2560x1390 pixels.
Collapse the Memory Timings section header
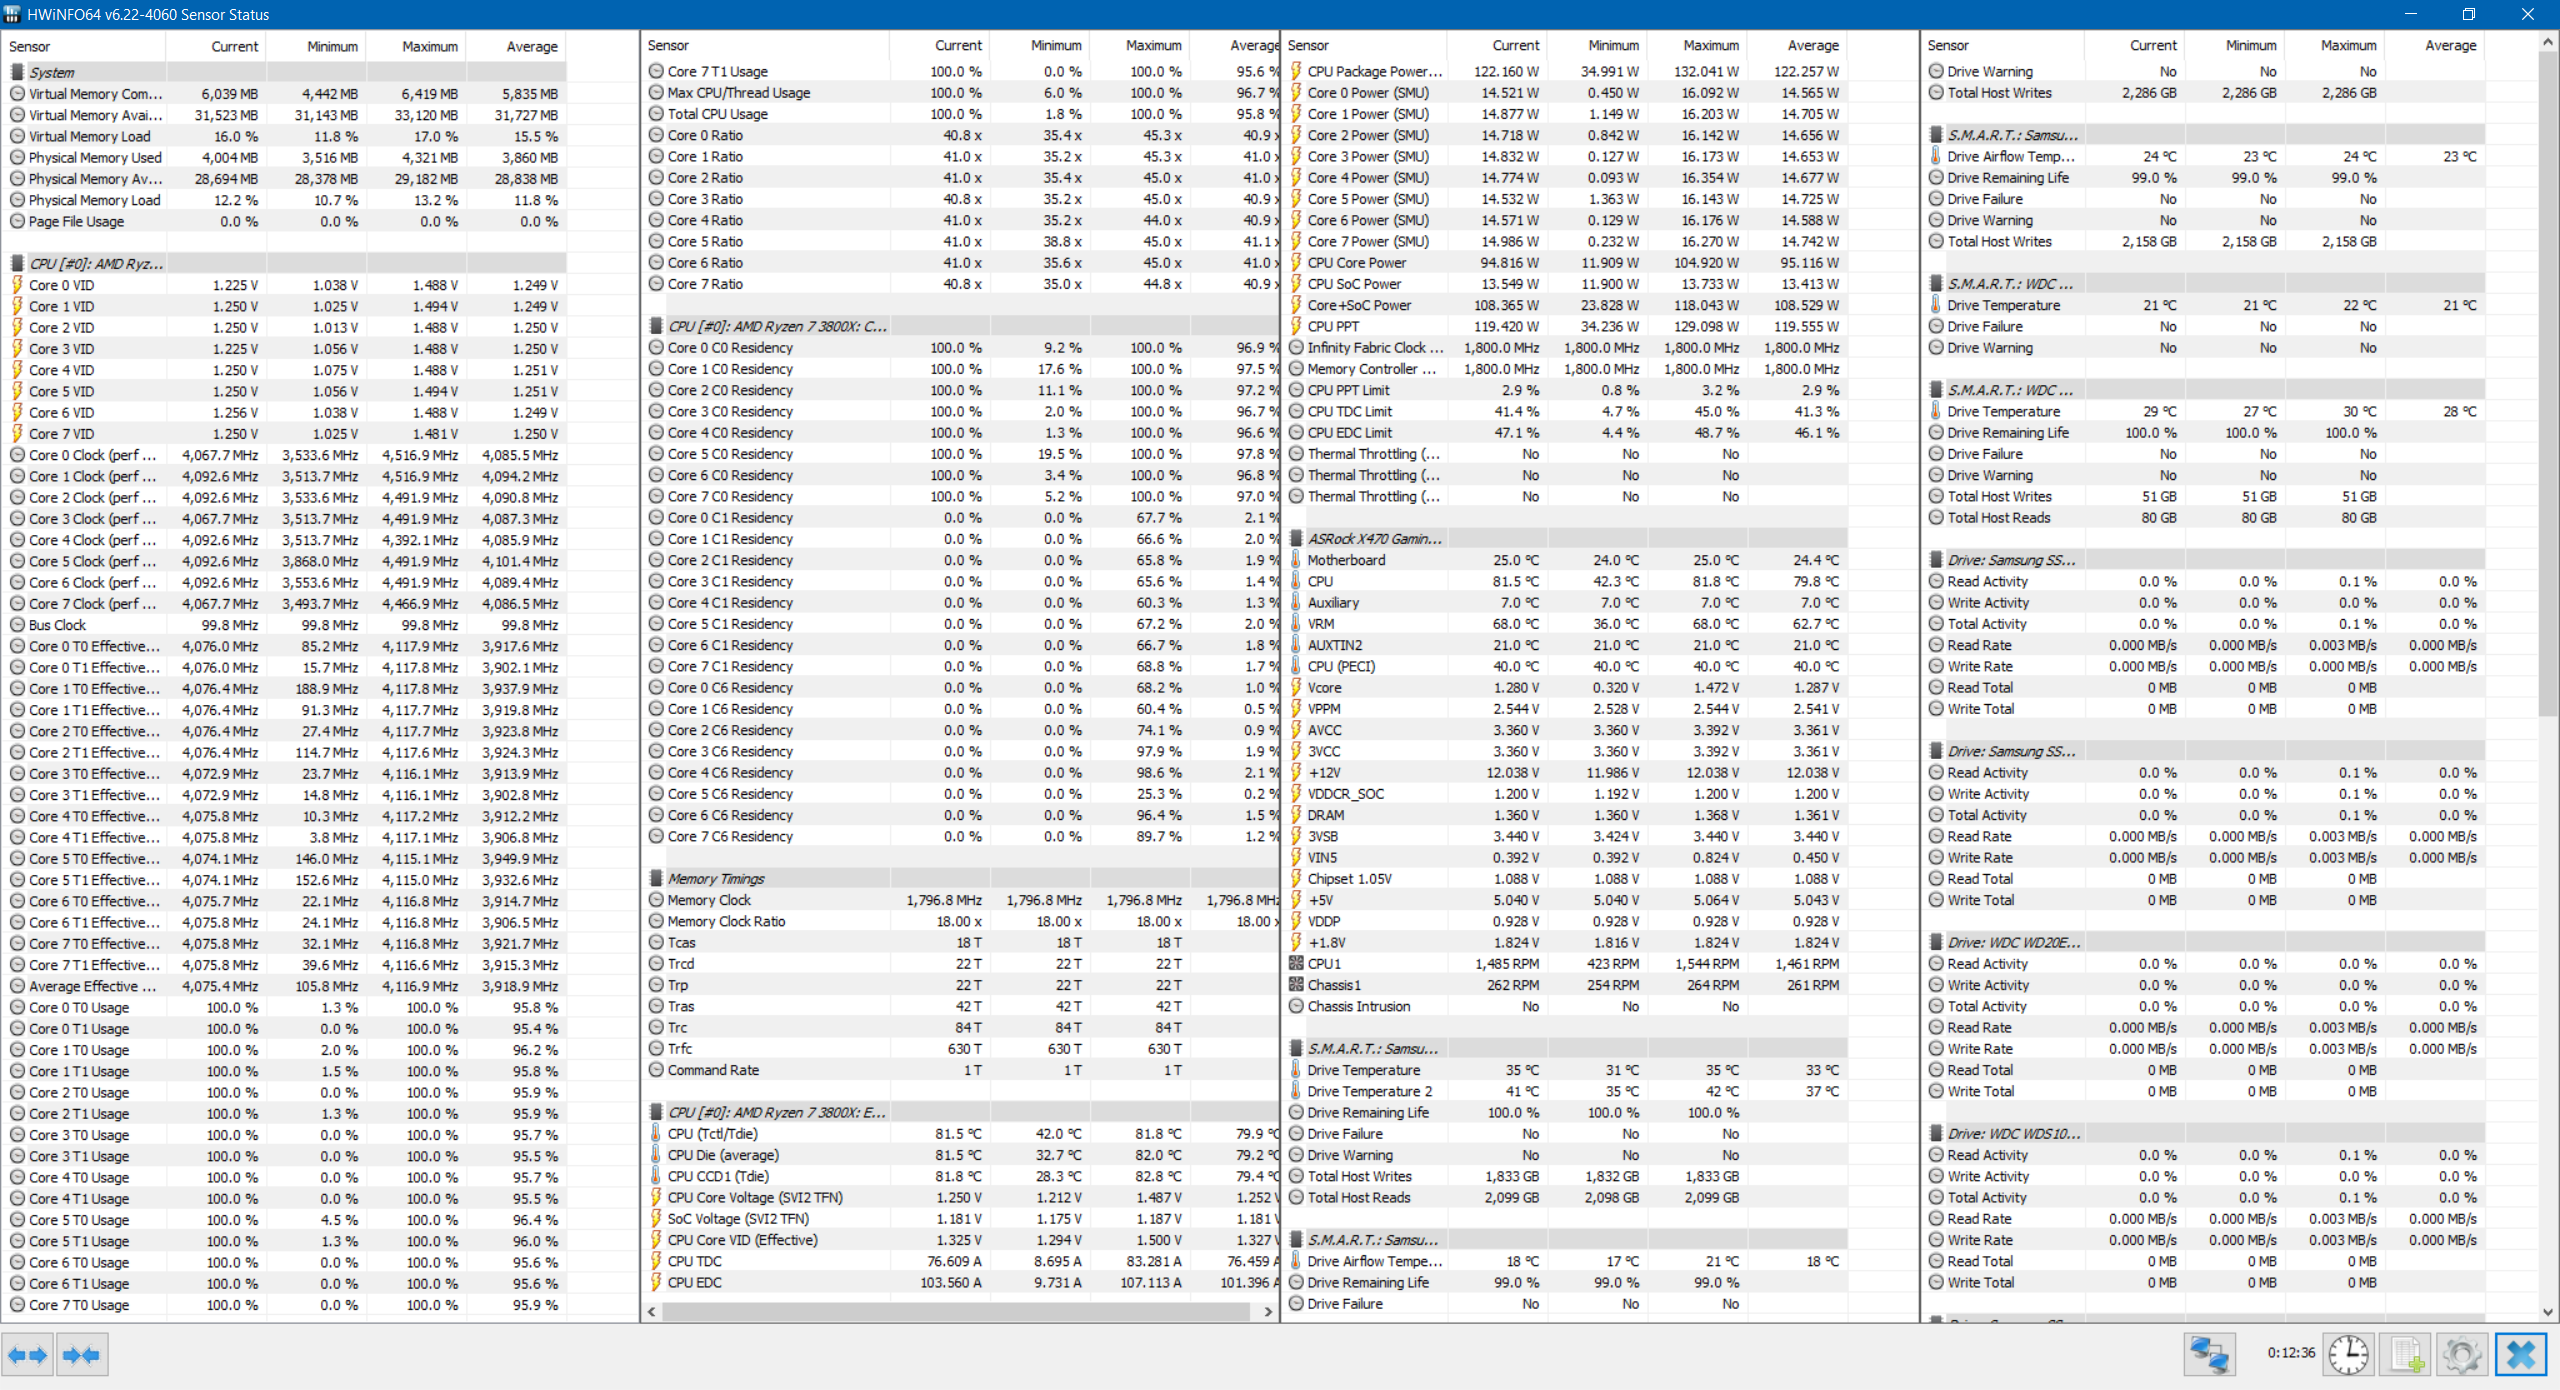(x=716, y=878)
